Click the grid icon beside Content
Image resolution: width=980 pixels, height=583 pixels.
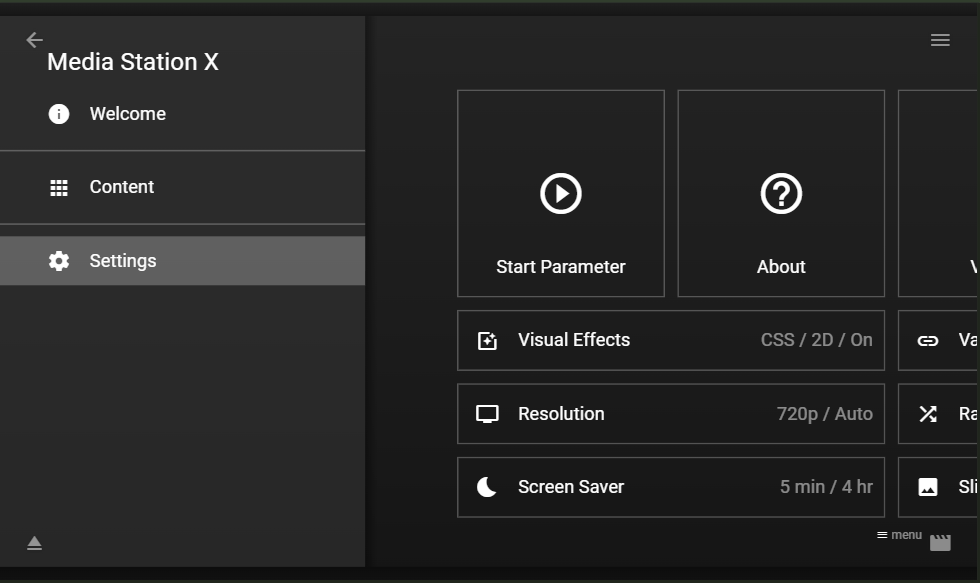[59, 187]
